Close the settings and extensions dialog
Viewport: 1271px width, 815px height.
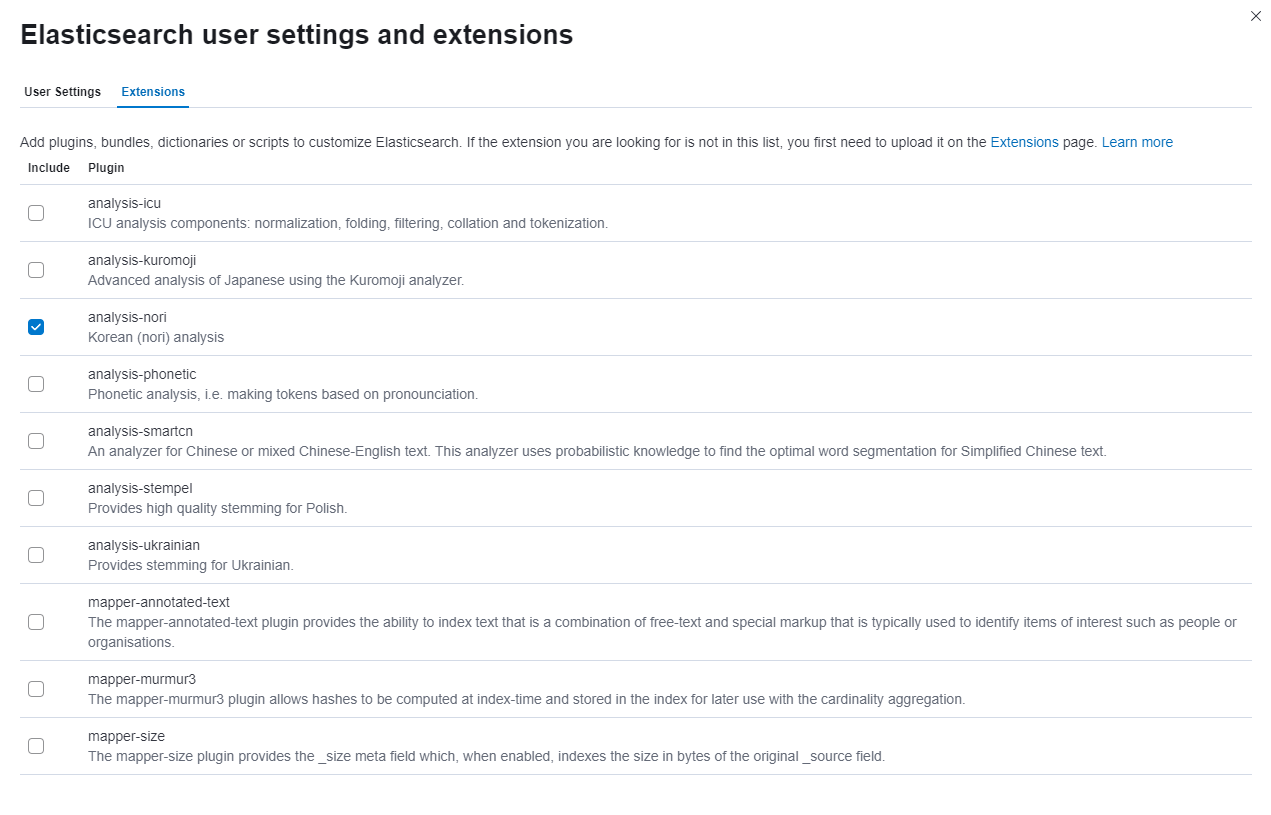[1256, 16]
